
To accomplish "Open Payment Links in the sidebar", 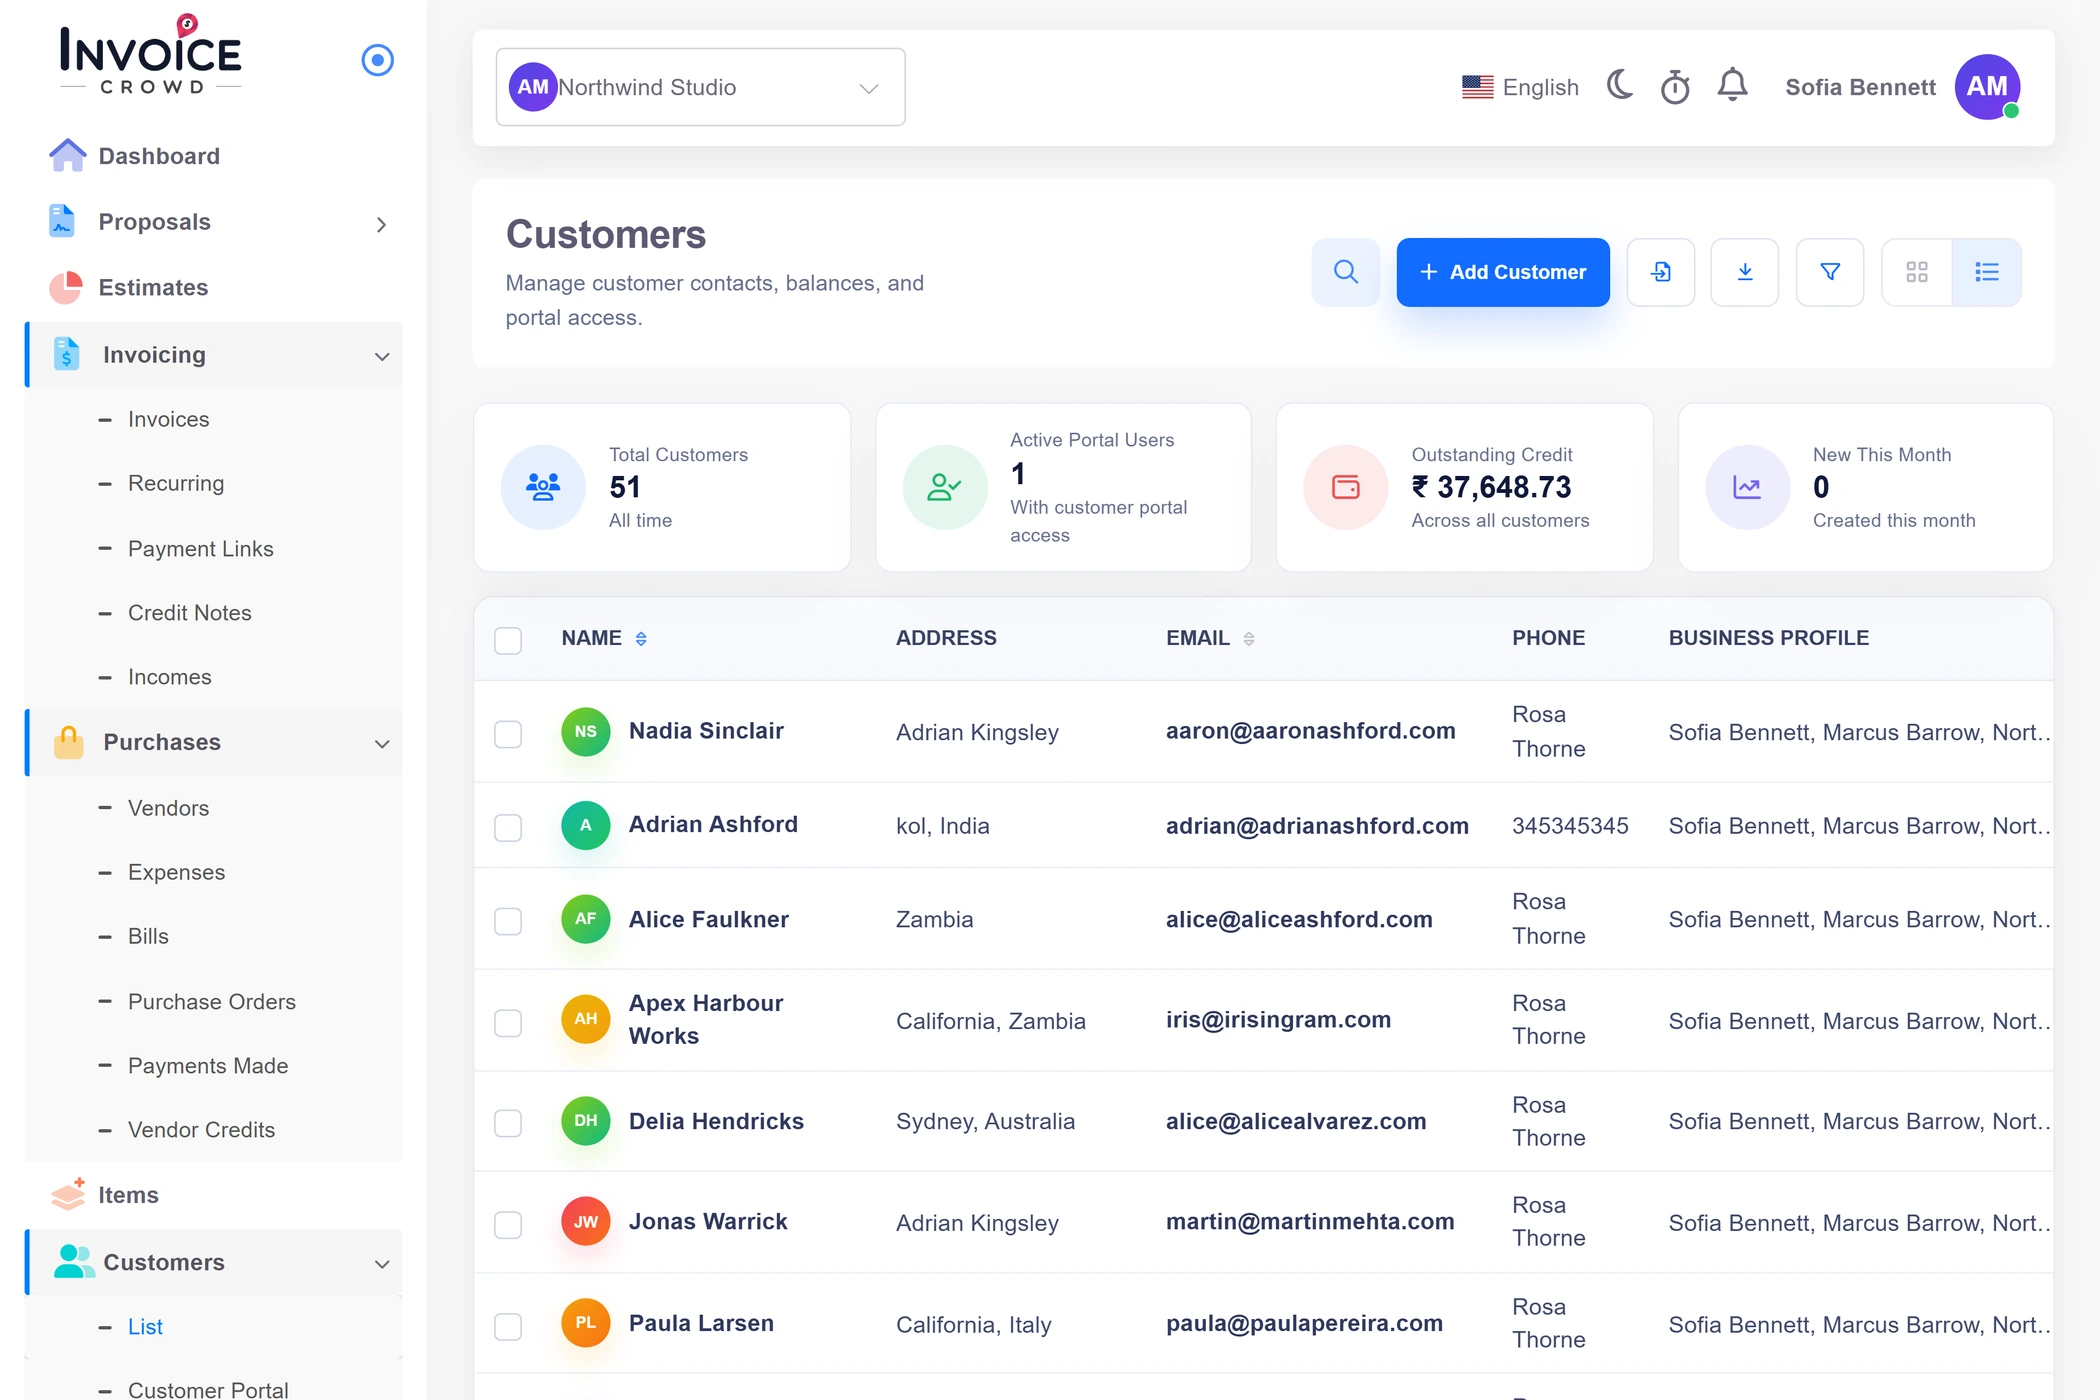I will point(201,548).
